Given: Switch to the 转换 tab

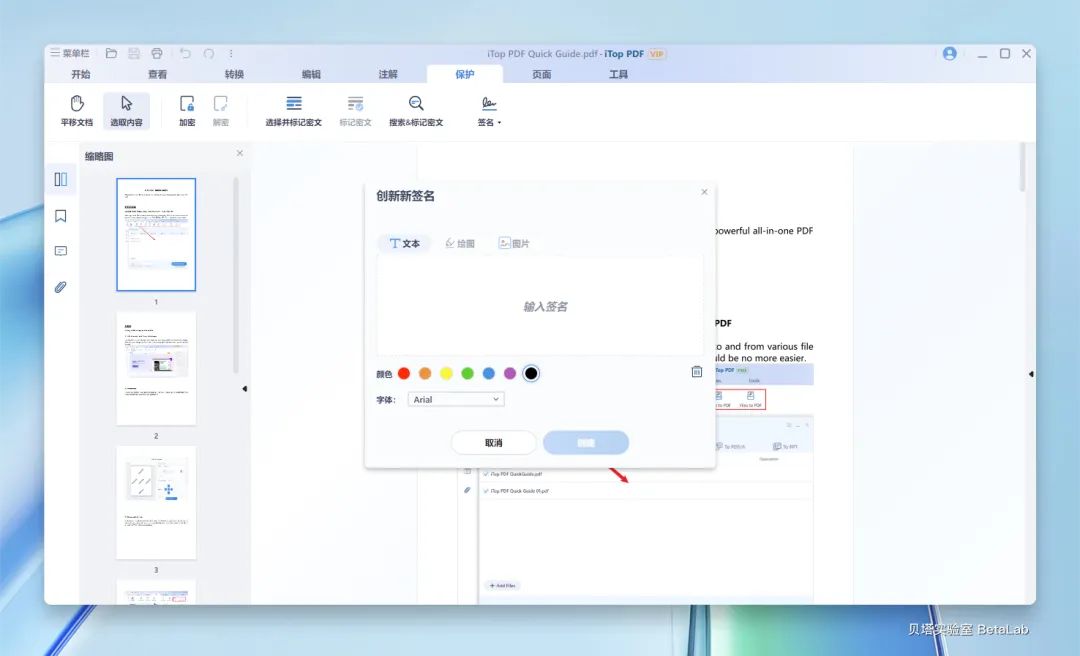Looking at the screenshot, I should click(x=234, y=74).
